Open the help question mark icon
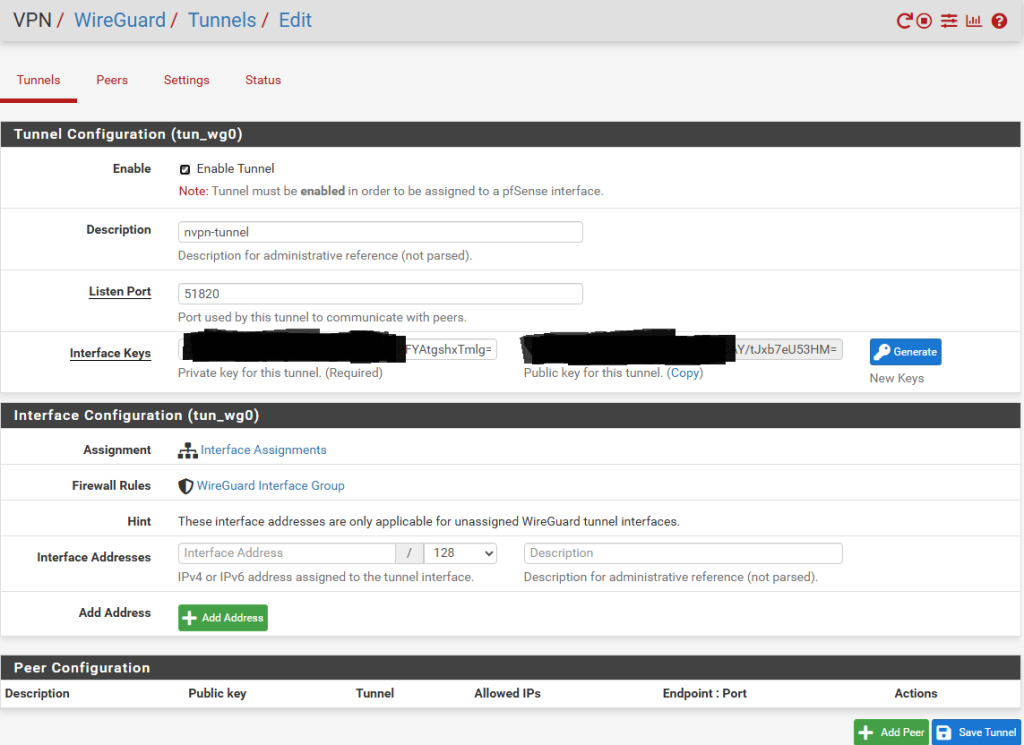 pyautogui.click(x=999, y=21)
